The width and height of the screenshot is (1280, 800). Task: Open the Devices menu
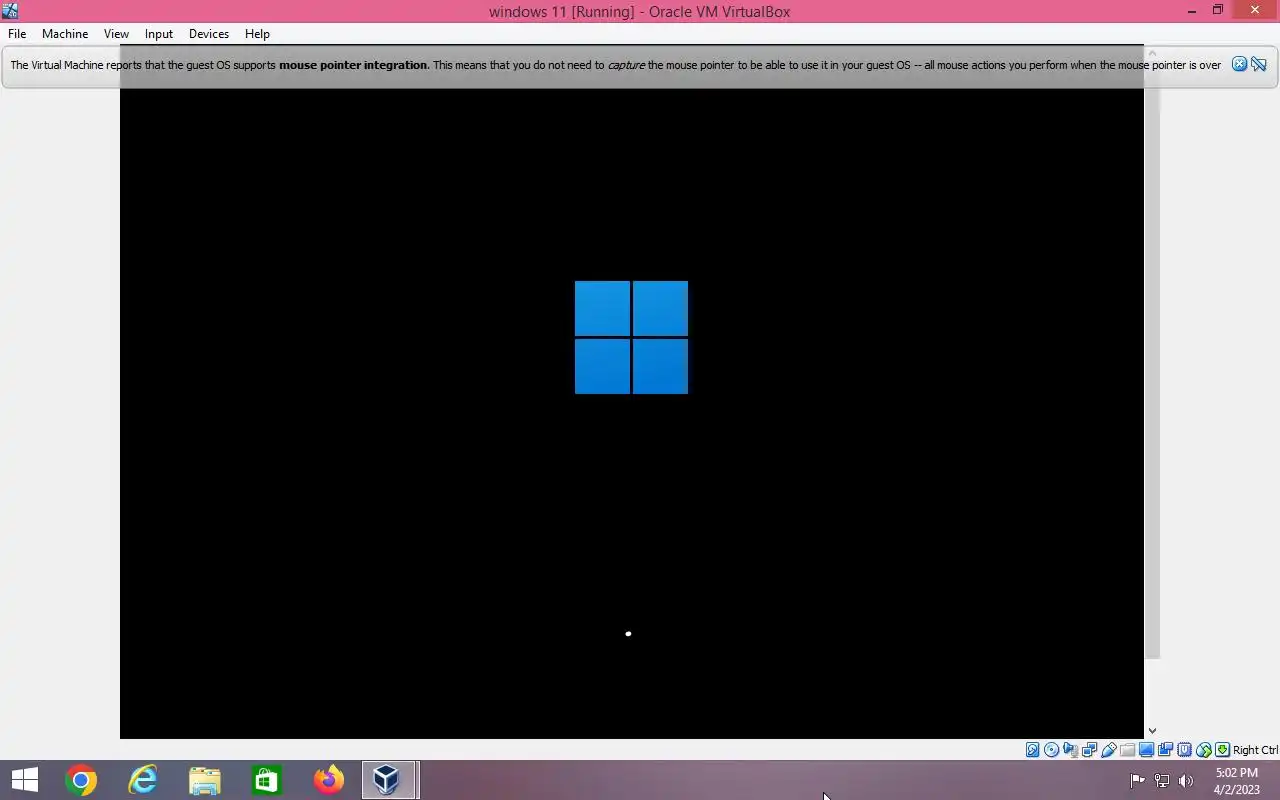point(209,33)
